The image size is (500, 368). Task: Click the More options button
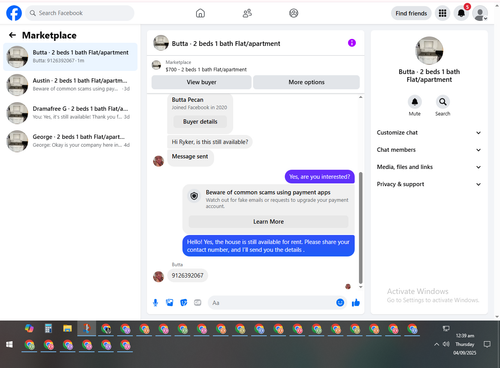pyautogui.click(x=306, y=82)
